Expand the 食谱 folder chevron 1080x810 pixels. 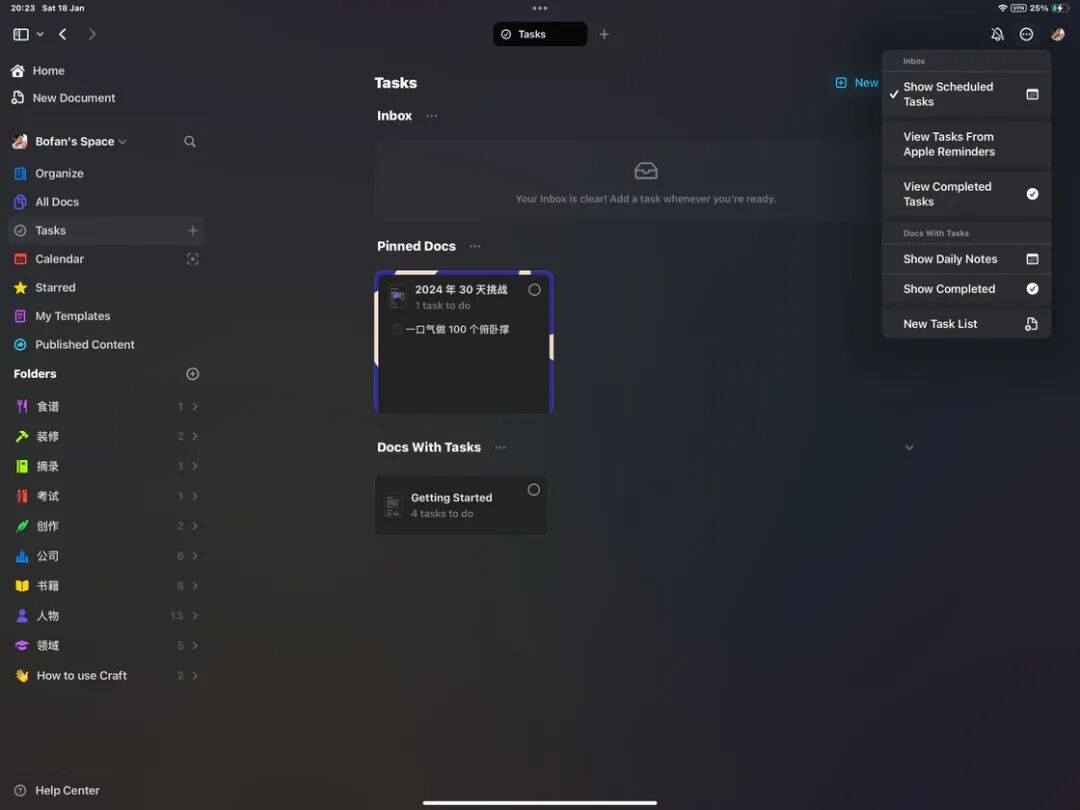point(195,407)
